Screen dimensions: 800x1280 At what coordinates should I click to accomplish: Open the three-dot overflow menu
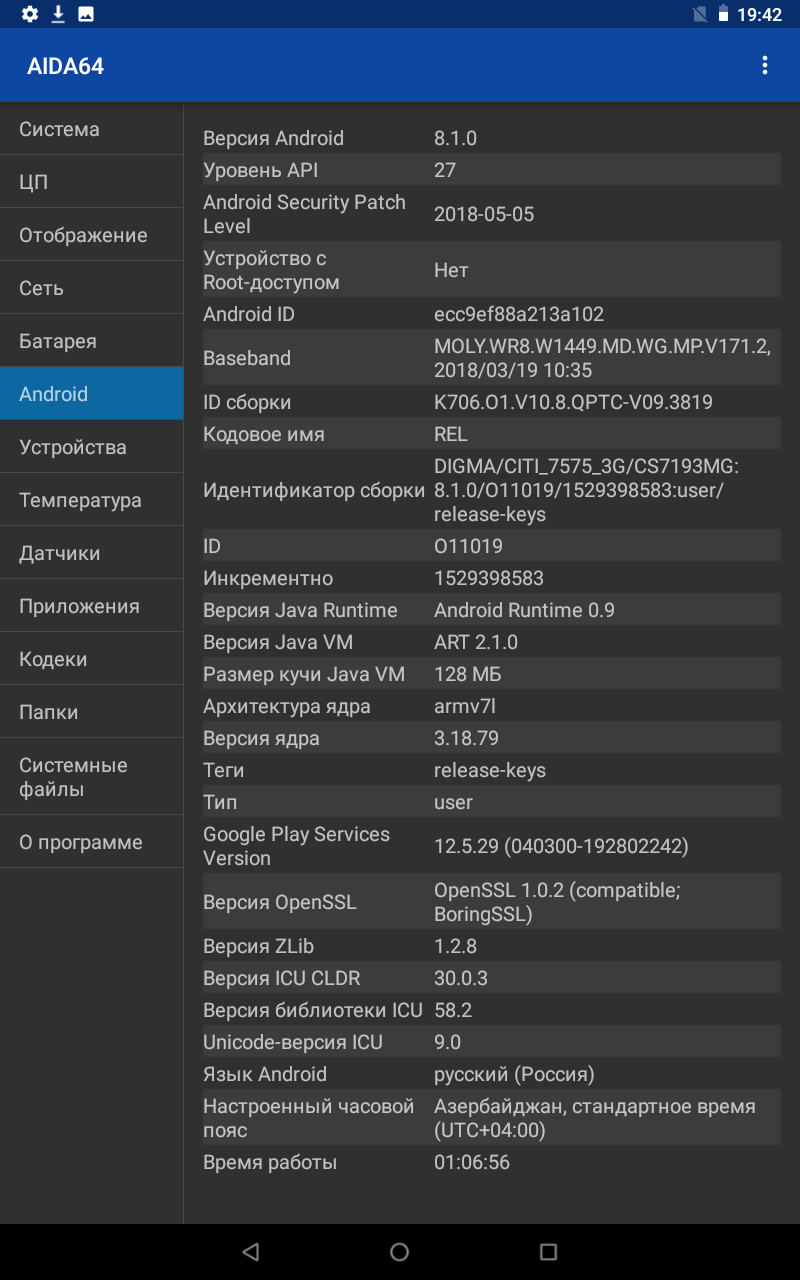[765, 66]
